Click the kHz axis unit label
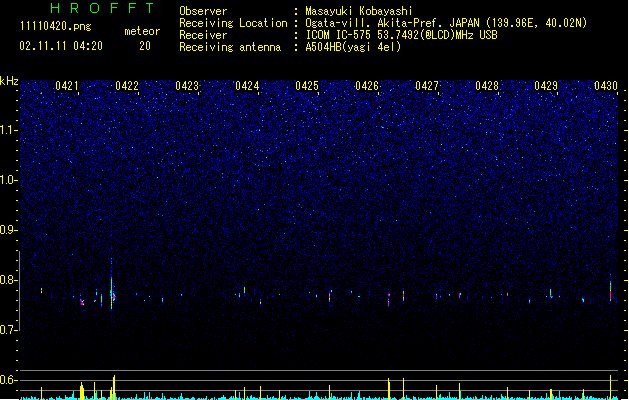Image resolution: width=629 pixels, height=400 pixels. (x=9, y=81)
